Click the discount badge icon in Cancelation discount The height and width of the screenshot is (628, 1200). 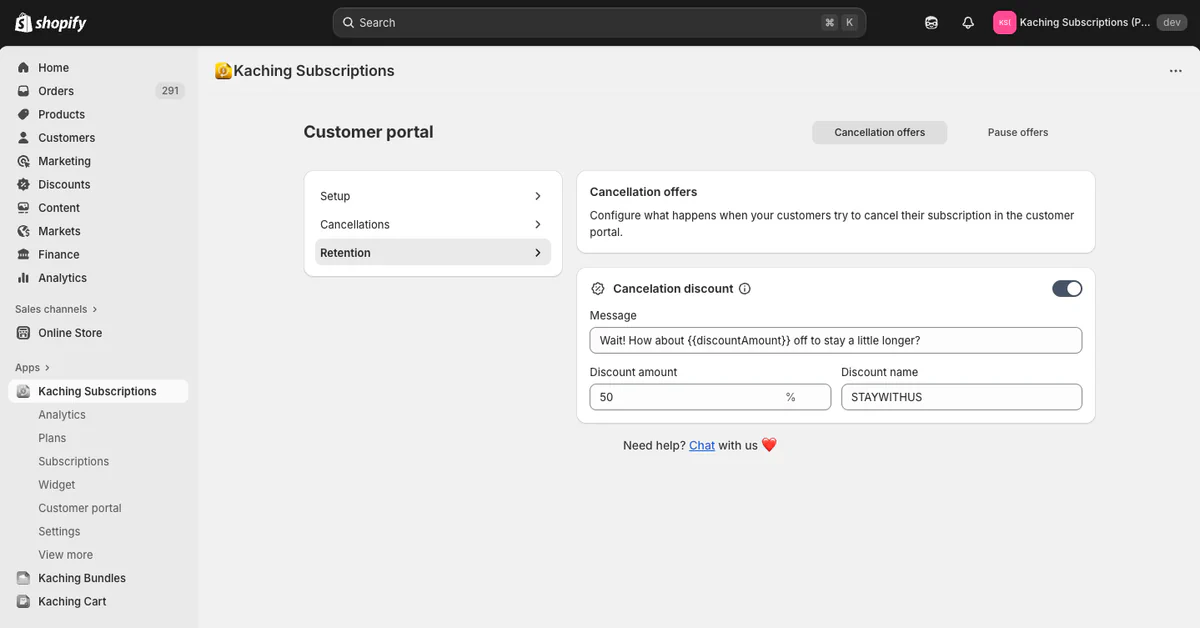click(598, 288)
